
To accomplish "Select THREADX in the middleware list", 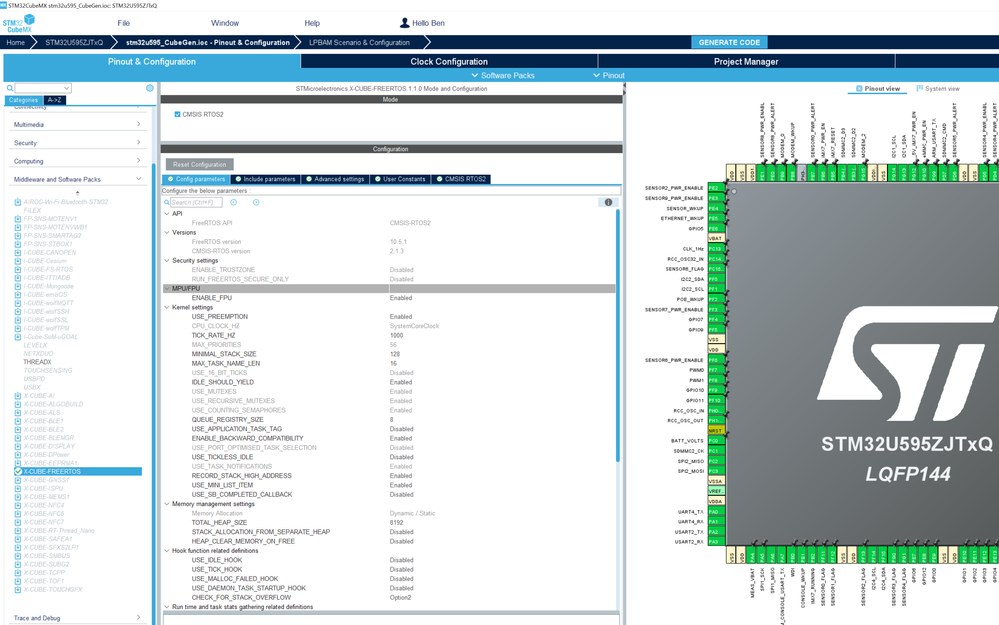I will [x=37, y=362].
